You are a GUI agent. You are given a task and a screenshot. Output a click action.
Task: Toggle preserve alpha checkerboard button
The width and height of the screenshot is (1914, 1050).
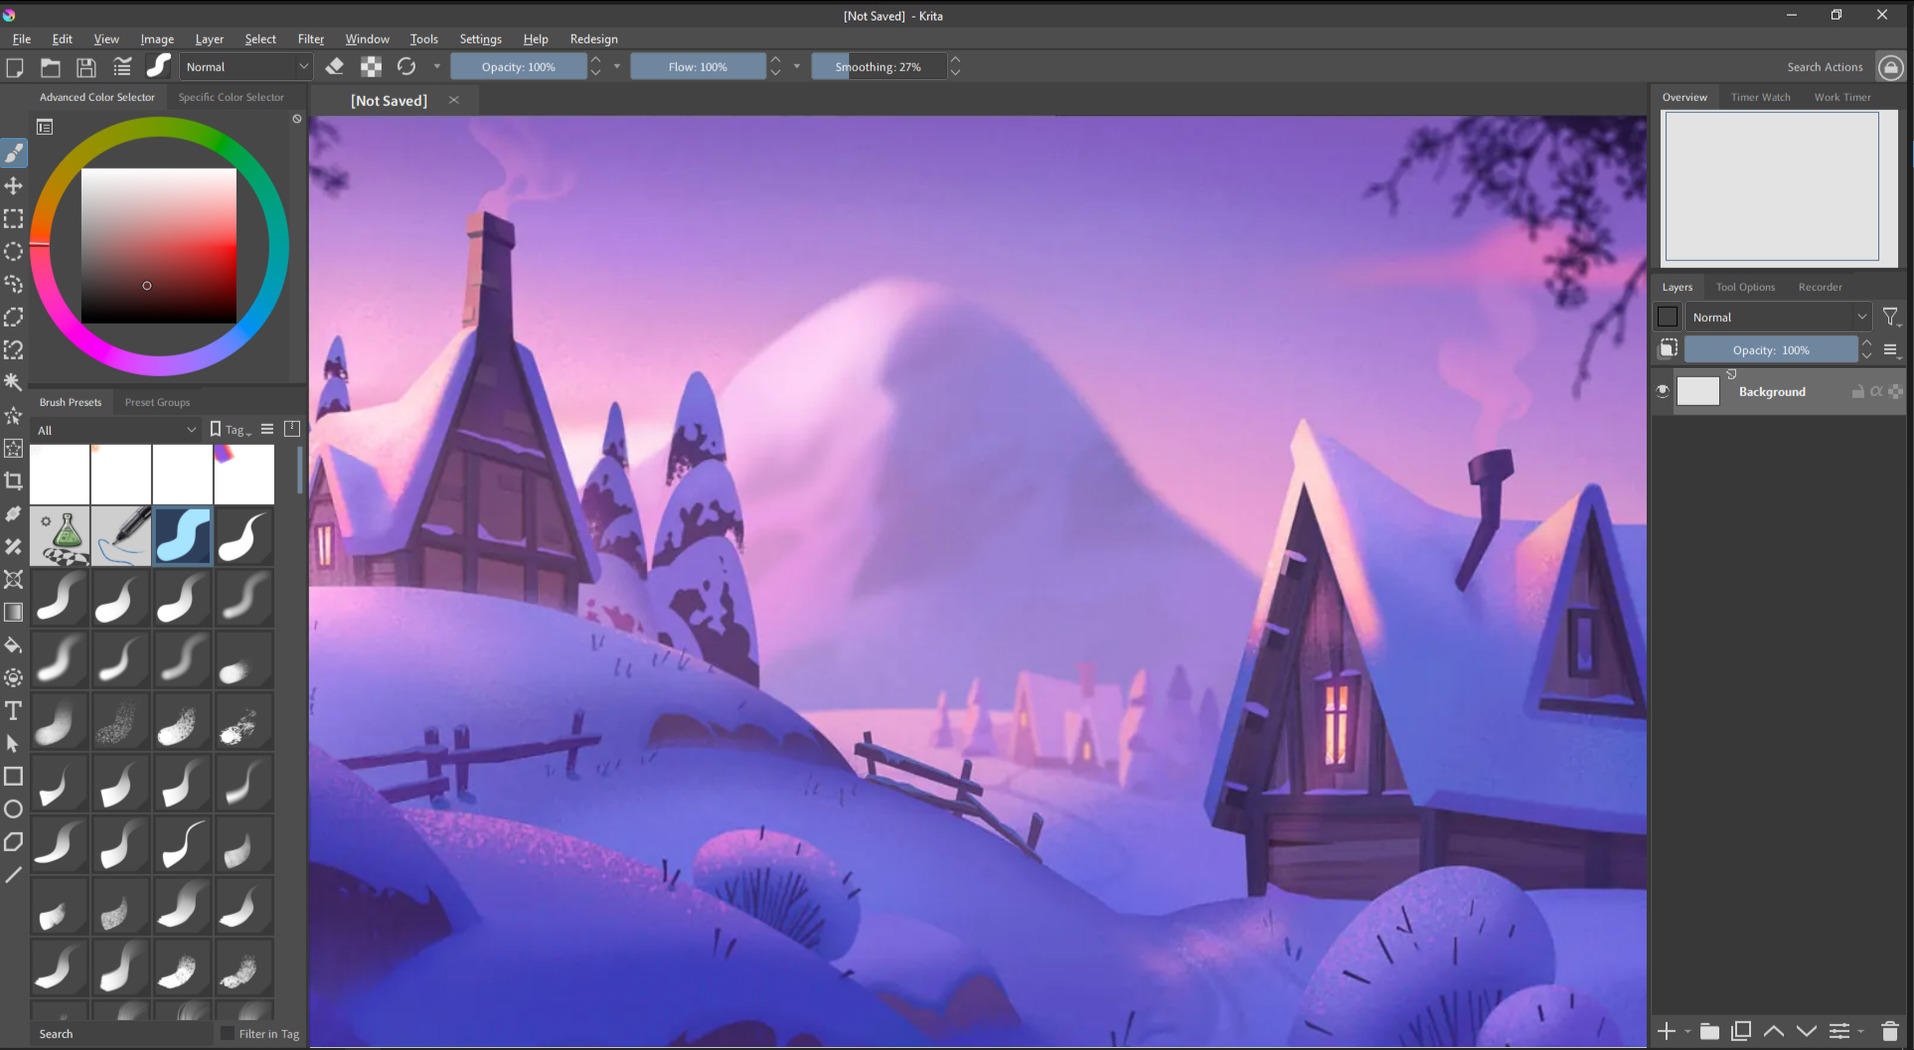coord(371,67)
